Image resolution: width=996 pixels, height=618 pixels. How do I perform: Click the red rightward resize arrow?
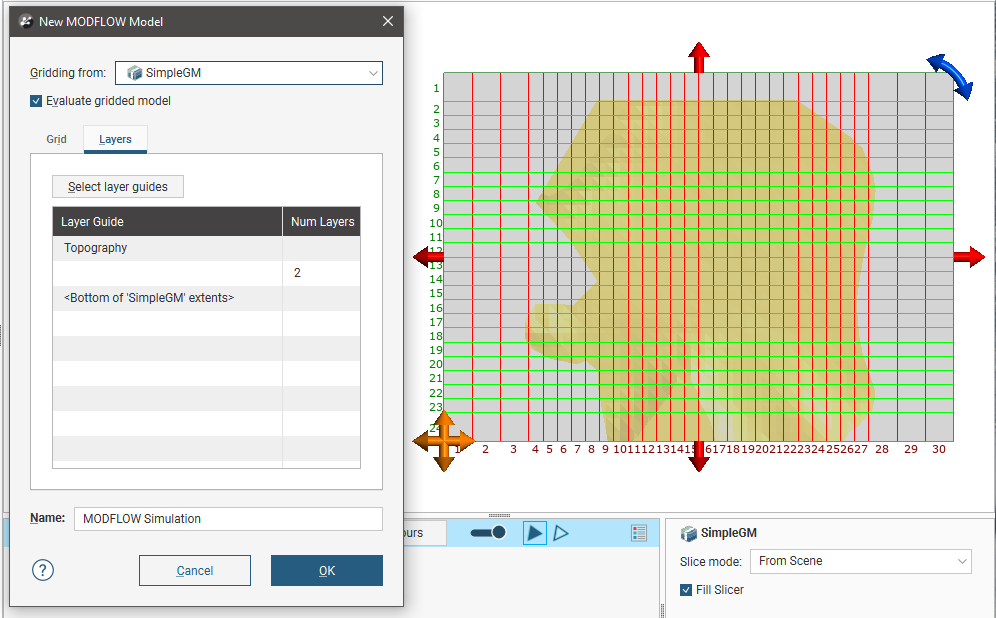click(x=968, y=256)
